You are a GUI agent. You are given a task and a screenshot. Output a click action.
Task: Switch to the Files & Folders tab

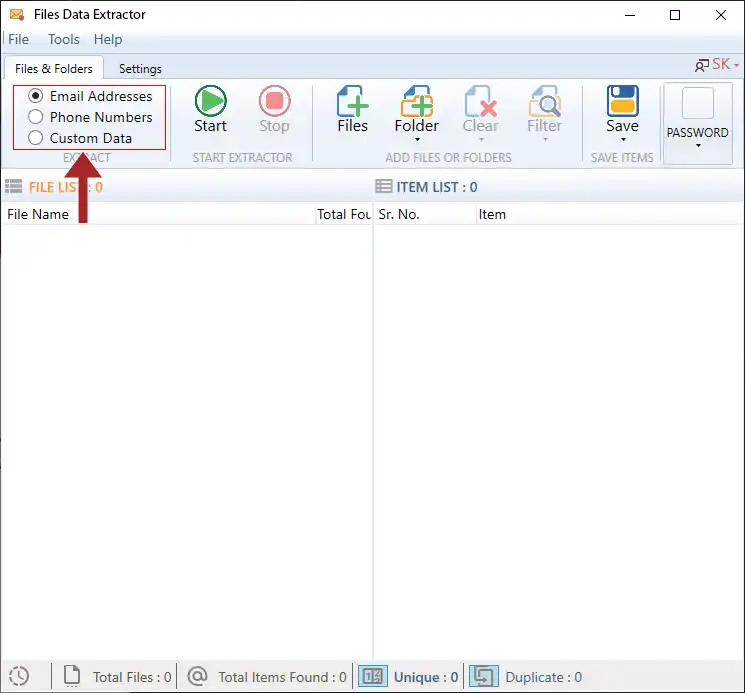click(54, 68)
